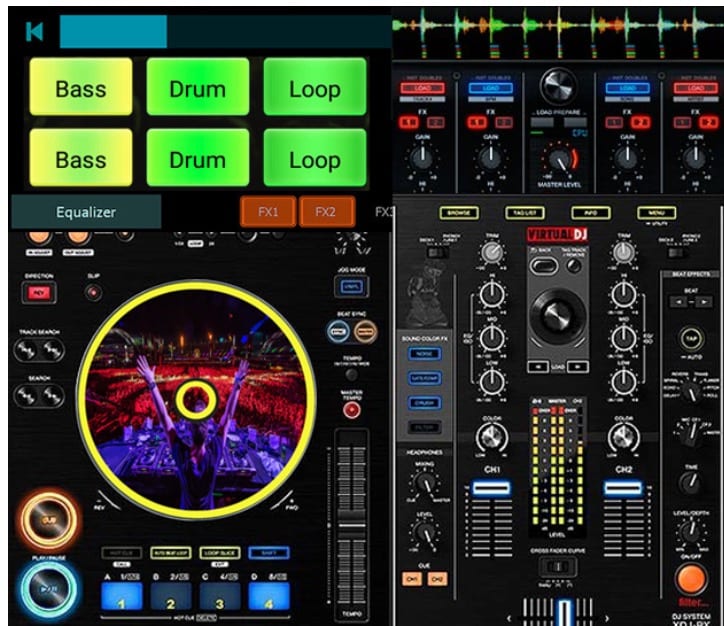The image size is (724, 626).
Task: Toggle the orange beat effect On/Off button
Action: coord(691,579)
